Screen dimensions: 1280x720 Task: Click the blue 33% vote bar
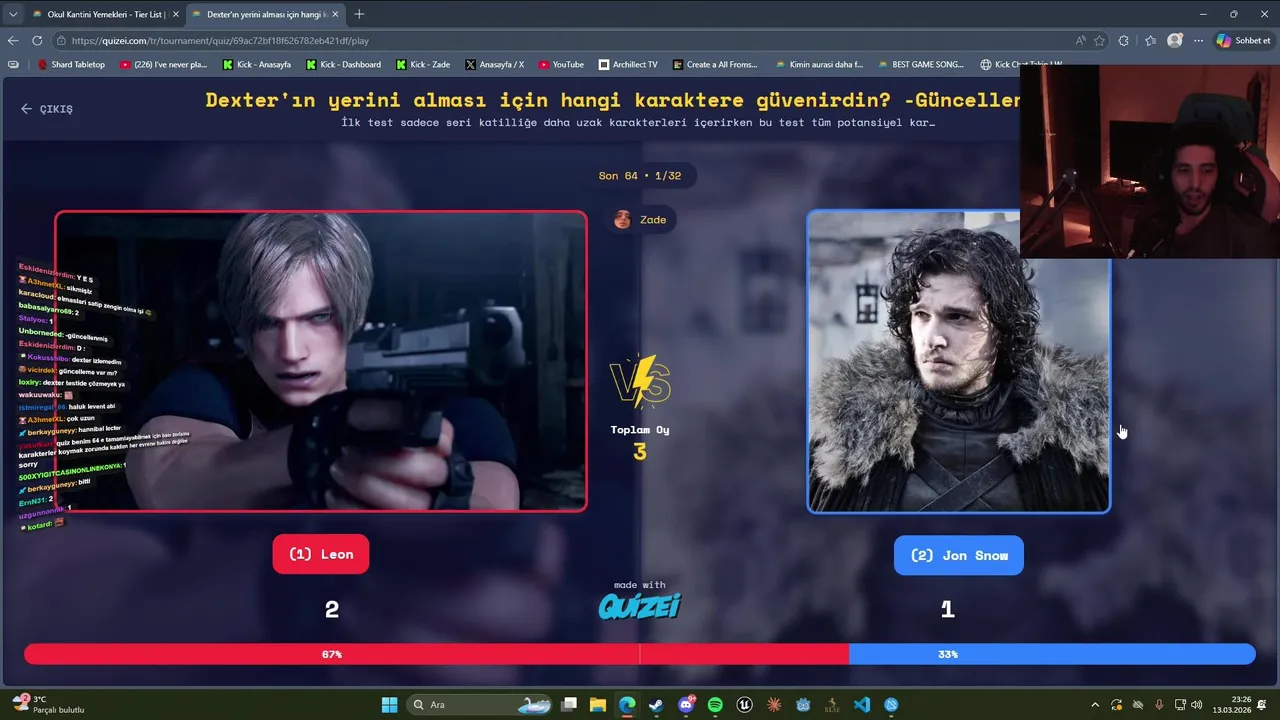(1052, 654)
